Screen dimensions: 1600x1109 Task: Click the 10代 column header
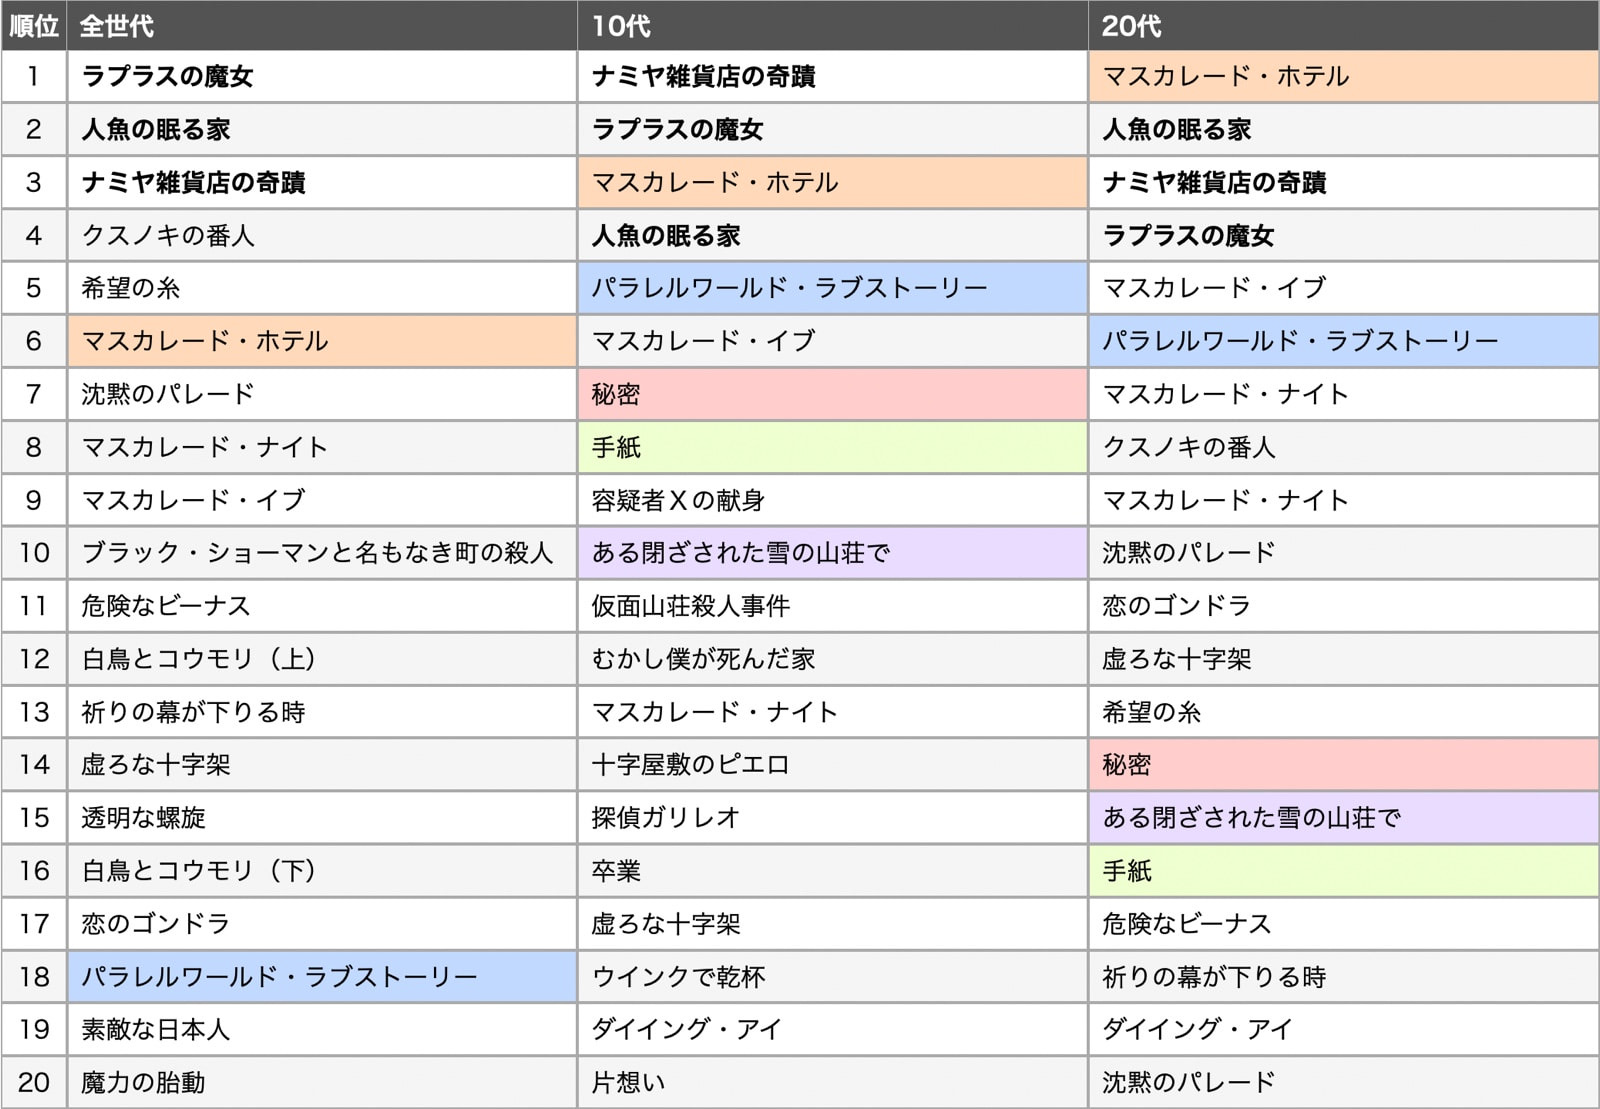pyautogui.click(x=621, y=26)
